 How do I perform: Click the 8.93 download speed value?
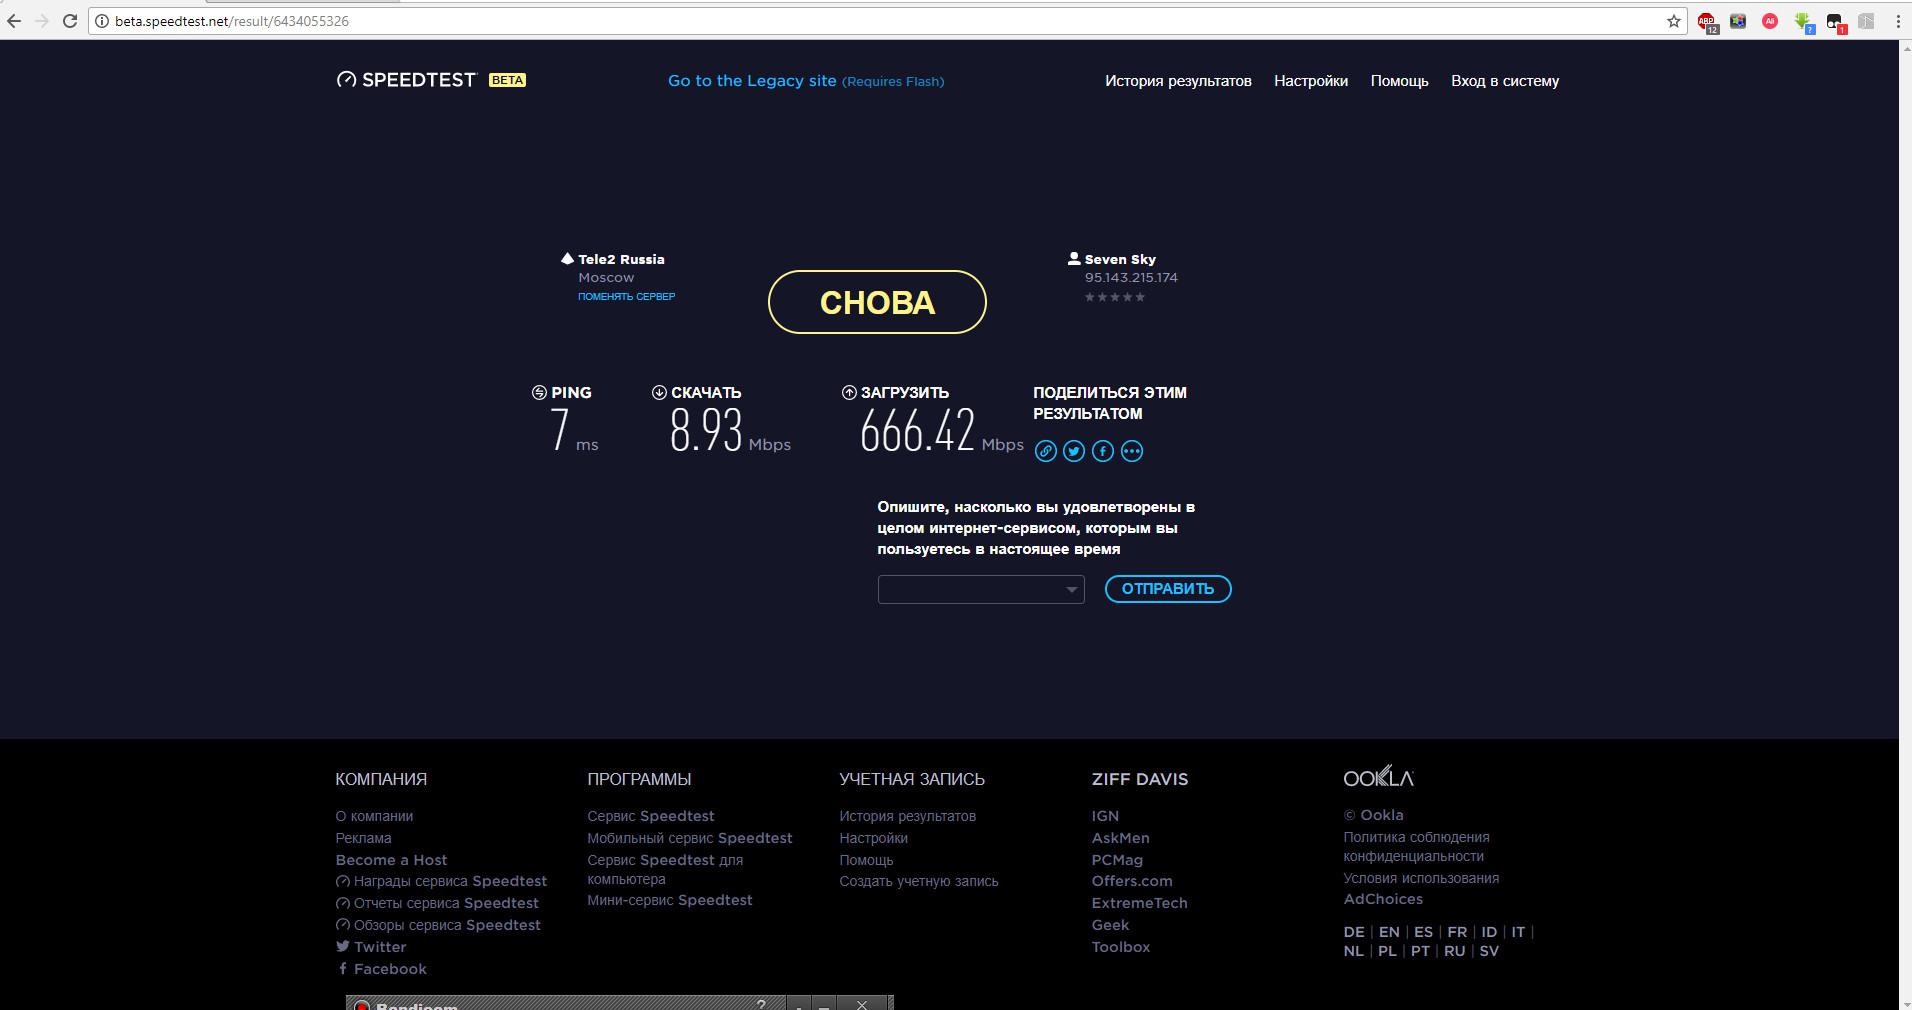pyautogui.click(x=706, y=431)
